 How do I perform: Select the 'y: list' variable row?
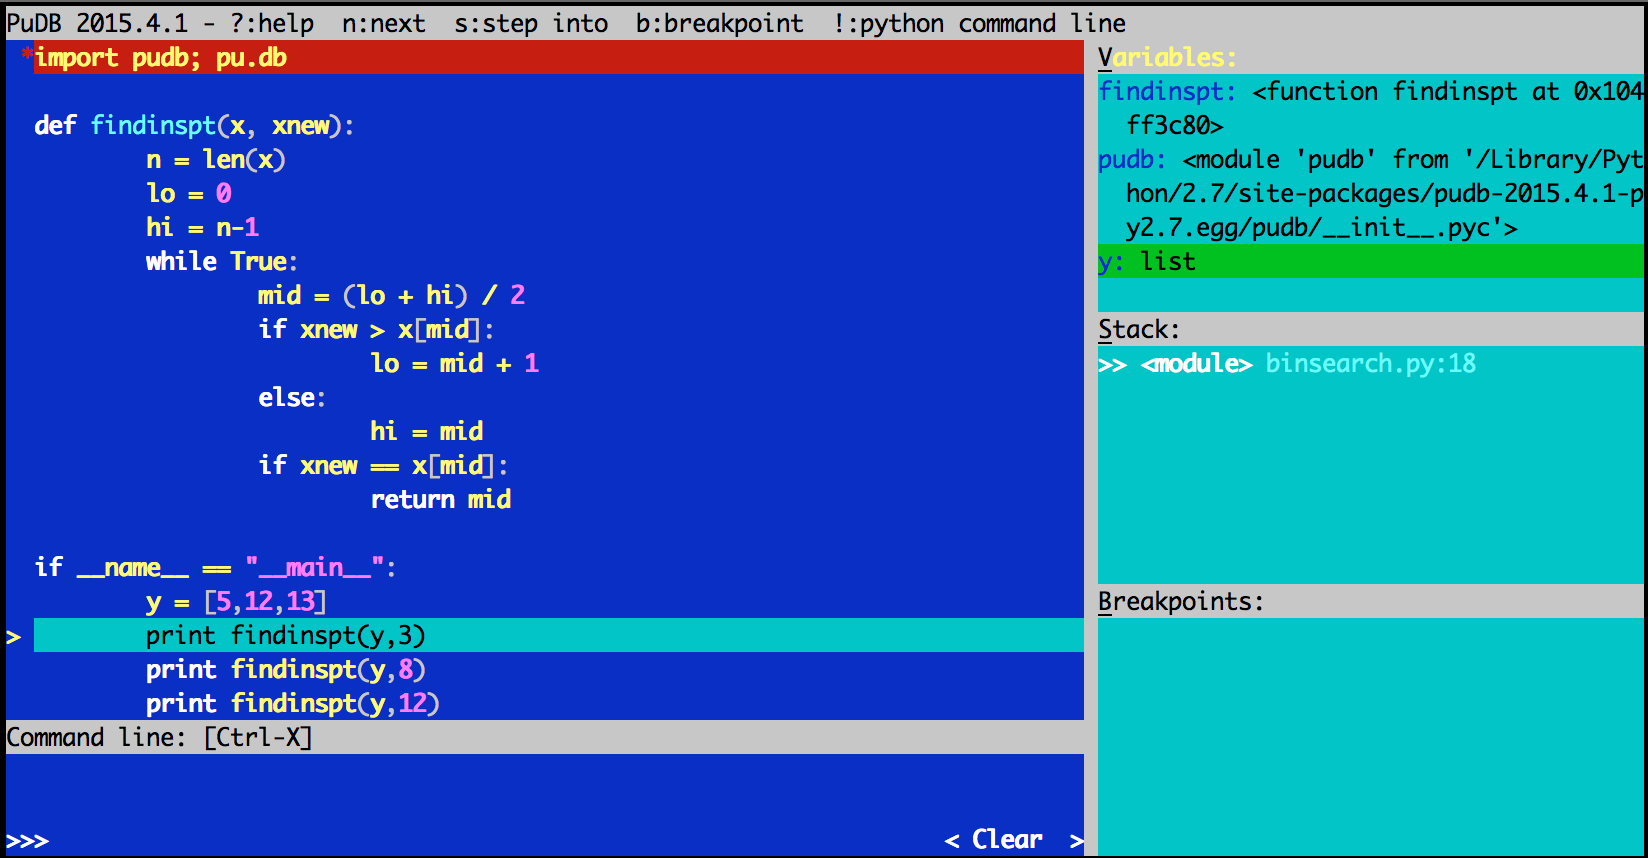[1371, 261]
